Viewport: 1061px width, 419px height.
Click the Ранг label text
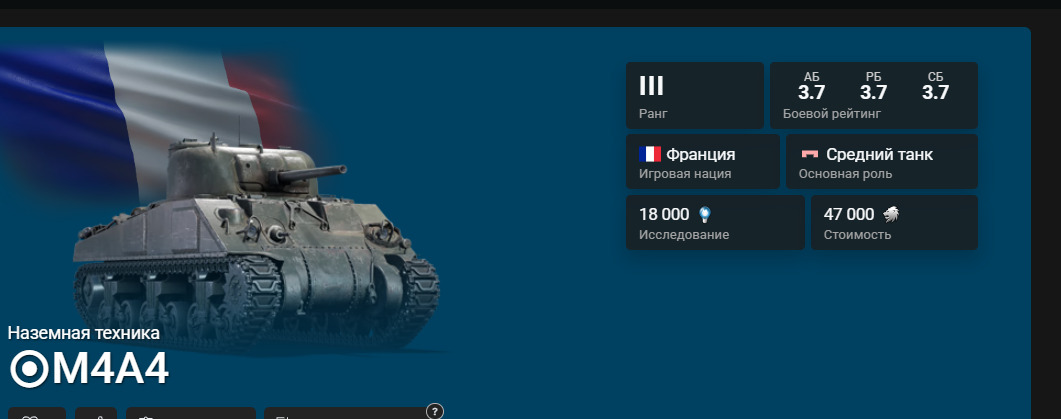(653, 114)
